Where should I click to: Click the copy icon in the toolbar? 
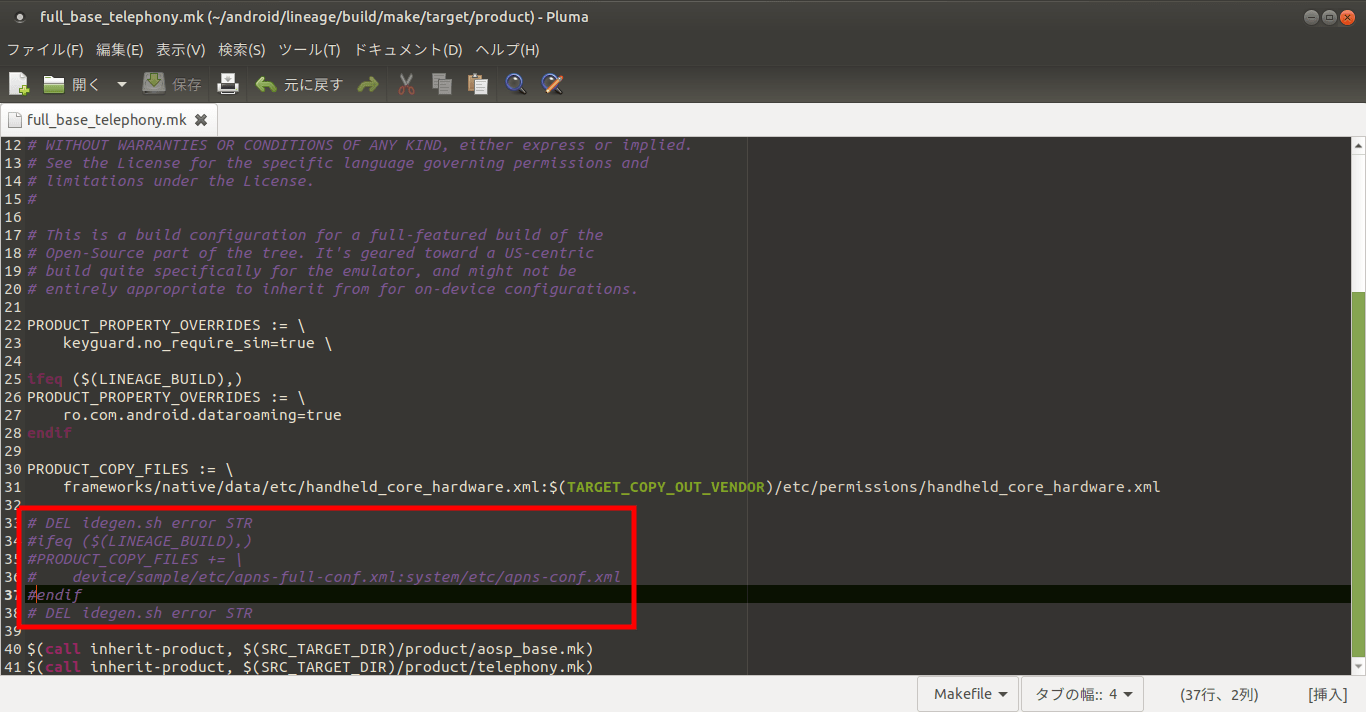(442, 85)
